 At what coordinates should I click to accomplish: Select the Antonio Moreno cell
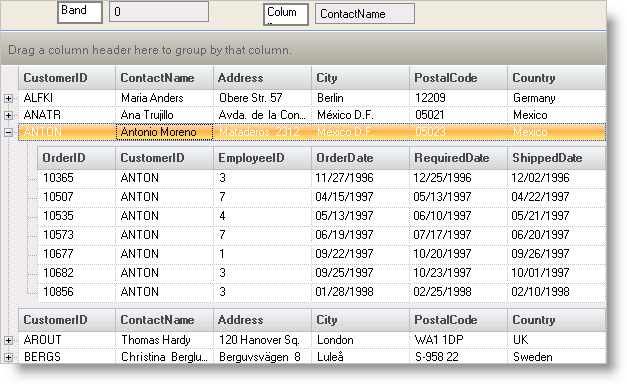[164, 132]
